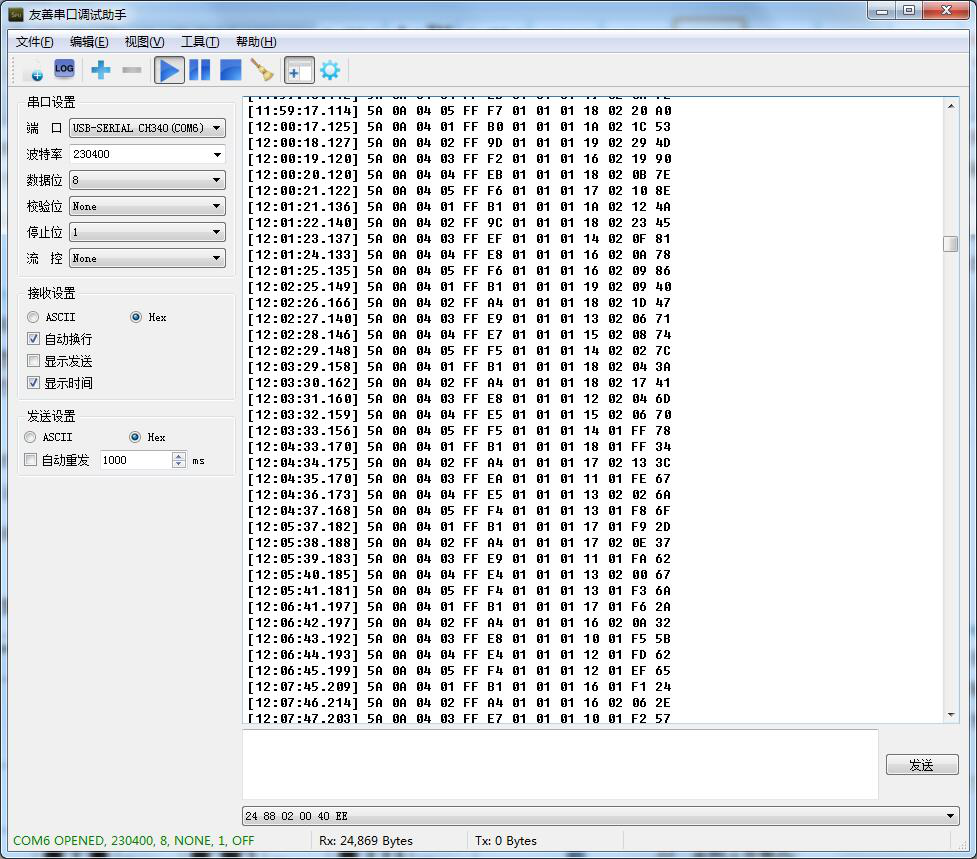The height and width of the screenshot is (859, 977).
Task: Click the blue plus add icon
Action: [x=101, y=70]
